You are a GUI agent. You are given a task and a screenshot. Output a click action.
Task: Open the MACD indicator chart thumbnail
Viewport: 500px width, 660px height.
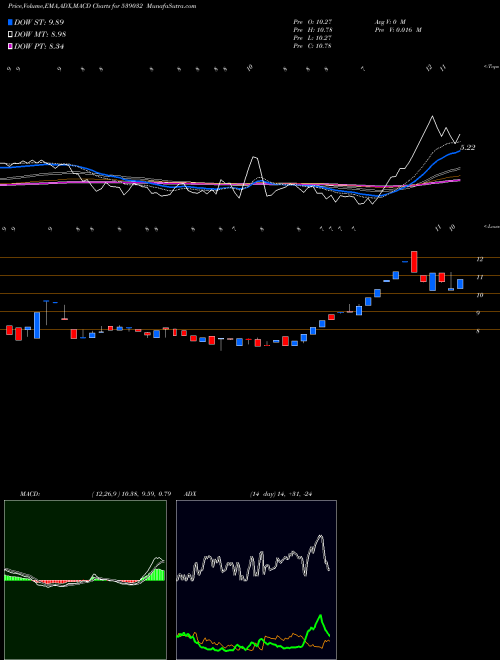click(x=85, y=580)
